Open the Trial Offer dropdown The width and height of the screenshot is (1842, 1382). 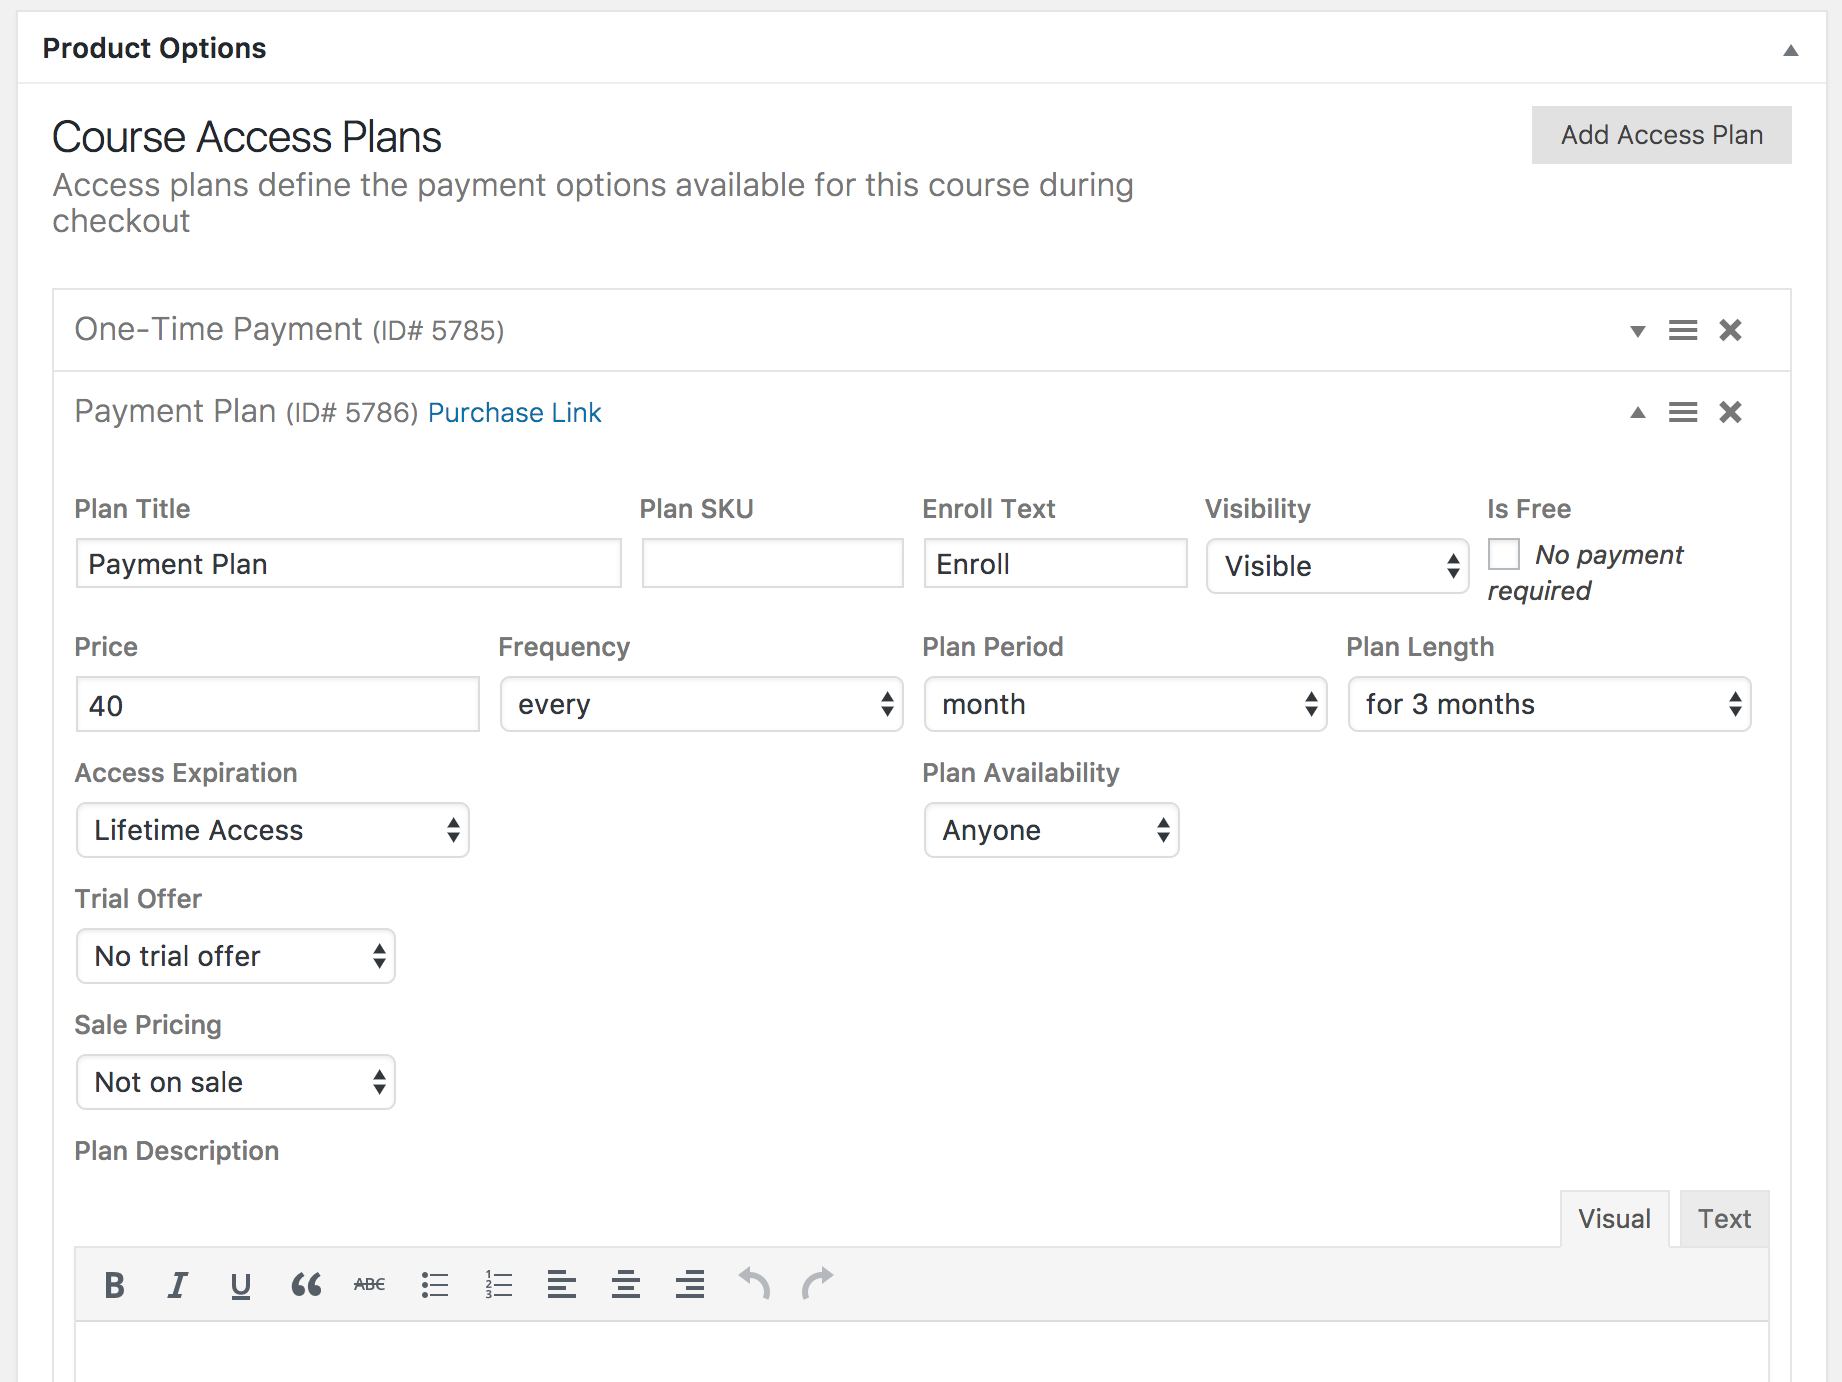click(236, 957)
